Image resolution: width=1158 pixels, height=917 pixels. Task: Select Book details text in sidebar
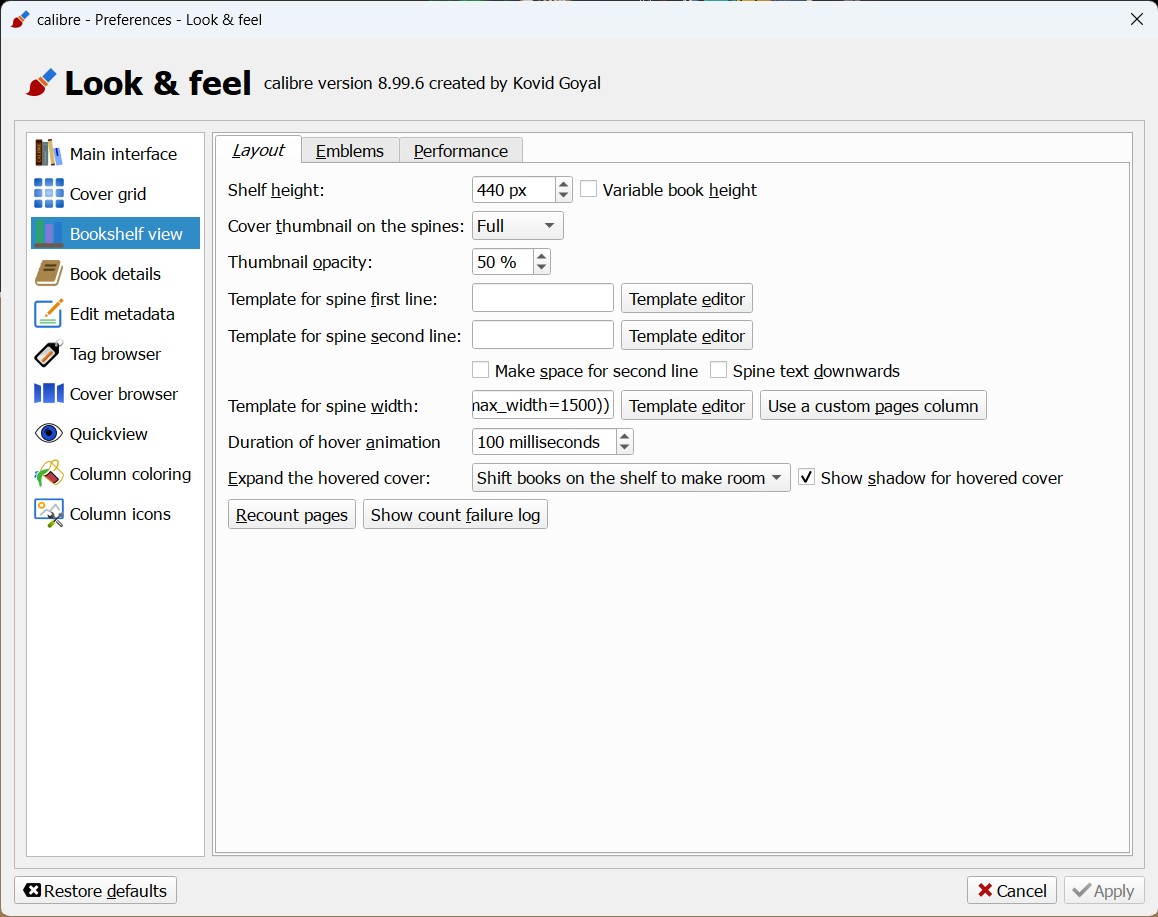point(115,274)
